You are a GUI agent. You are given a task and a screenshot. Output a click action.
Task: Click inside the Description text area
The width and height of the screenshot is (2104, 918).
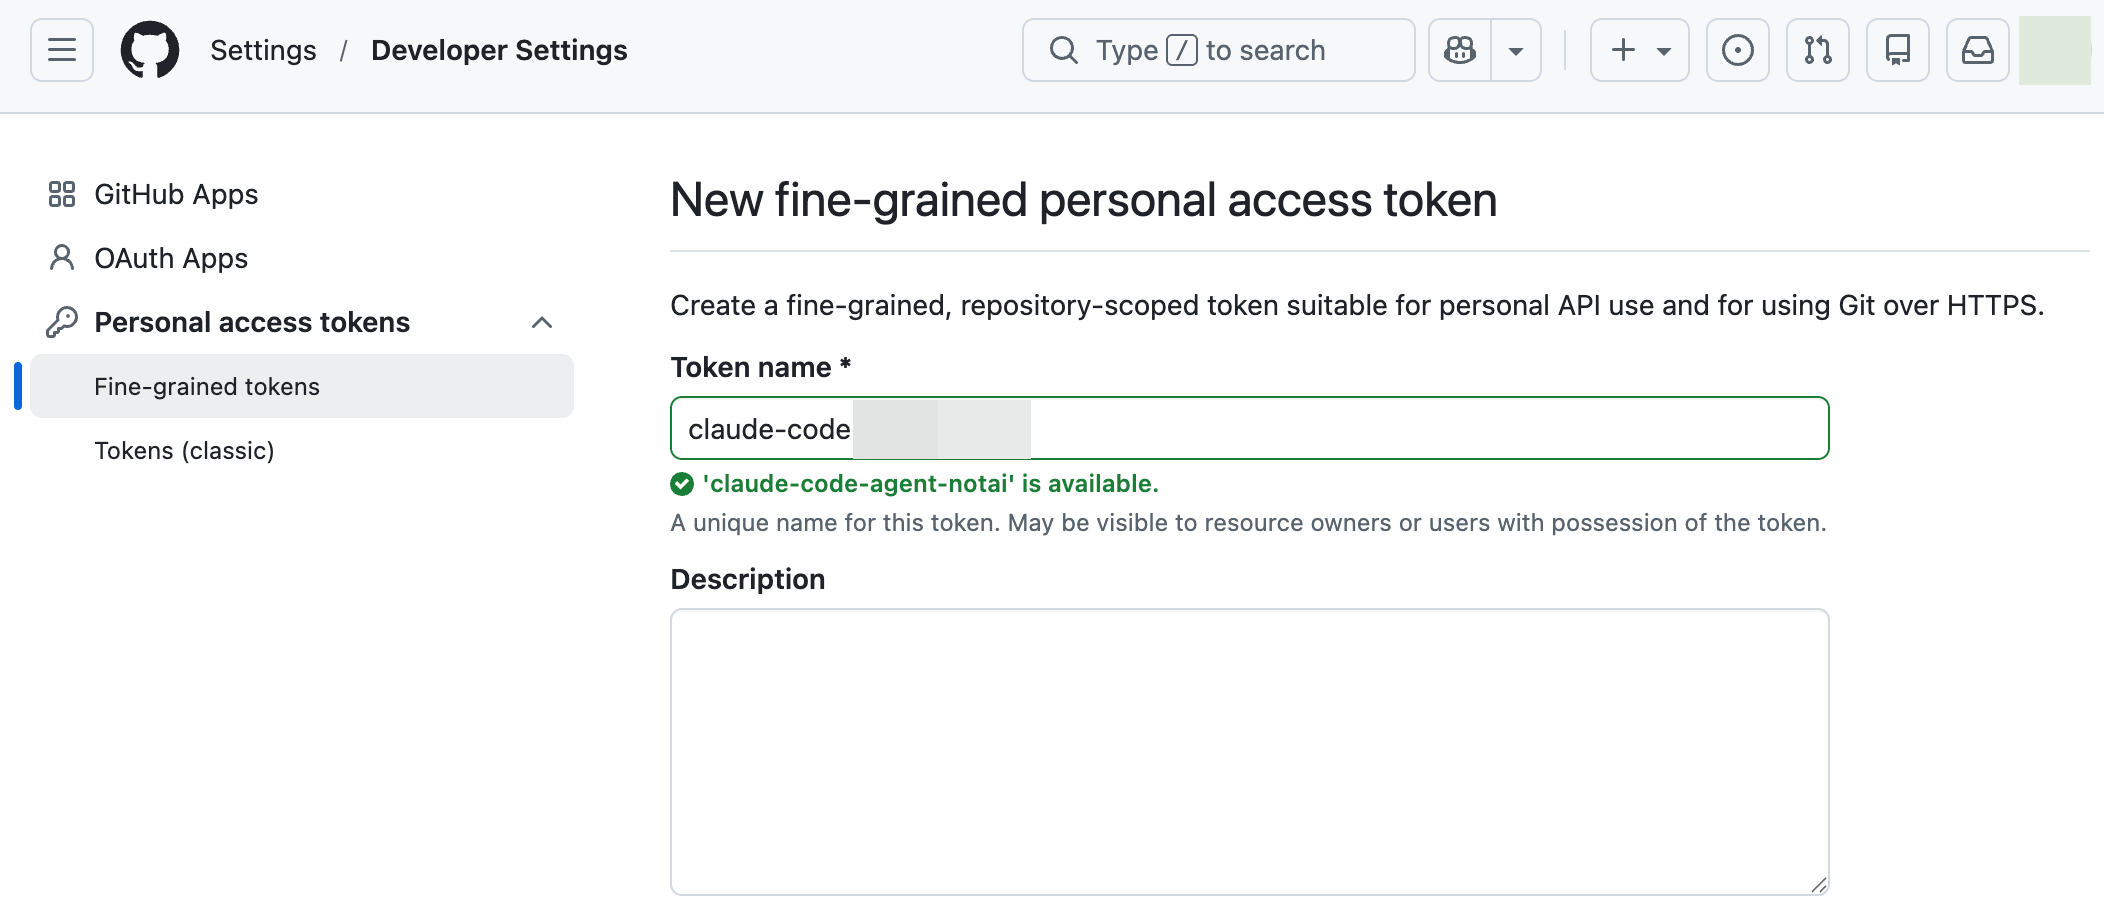[x=1249, y=751]
